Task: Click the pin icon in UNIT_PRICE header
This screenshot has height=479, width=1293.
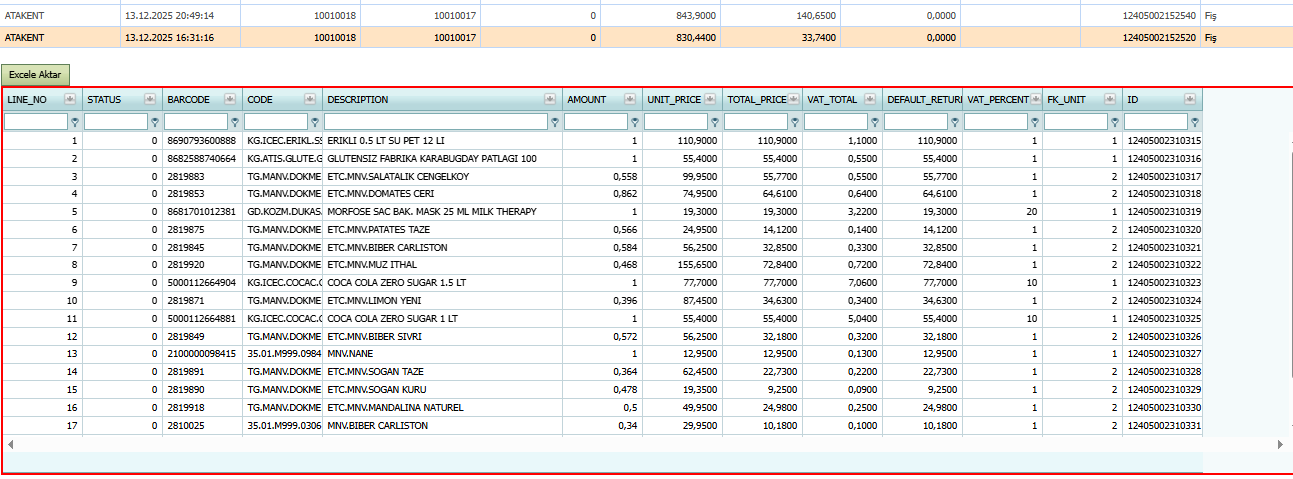Action: (710, 99)
